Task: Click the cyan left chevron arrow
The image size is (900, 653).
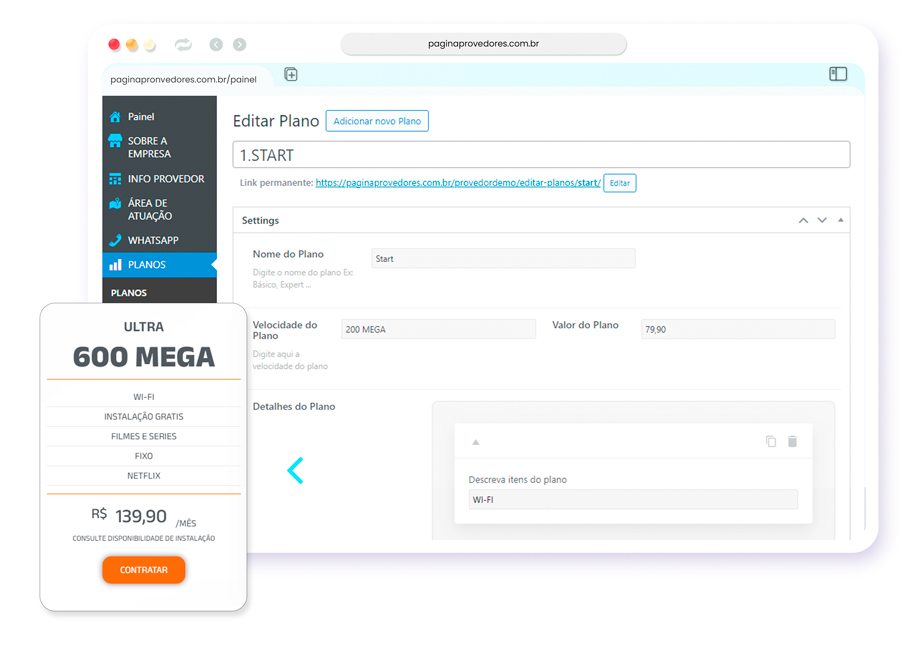Action: pyautogui.click(x=295, y=471)
